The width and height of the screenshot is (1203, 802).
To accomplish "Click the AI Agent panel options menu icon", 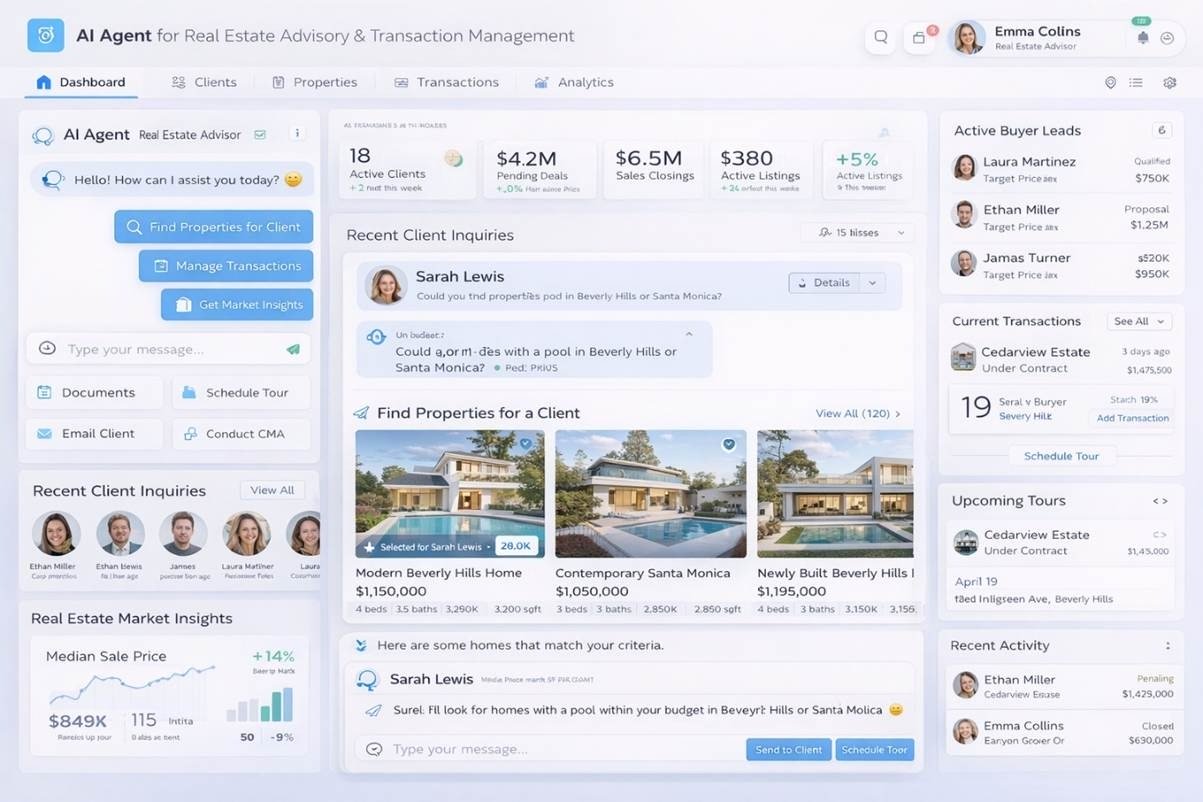I will click(296, 133).
